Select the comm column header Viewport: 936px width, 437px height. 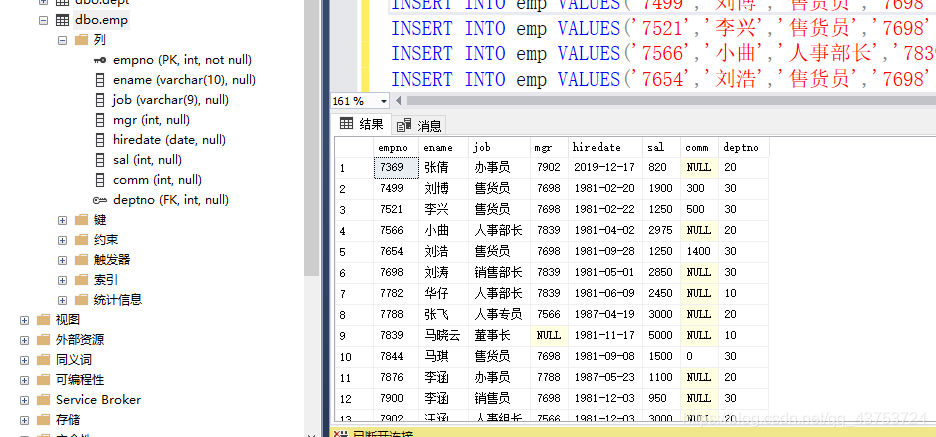(700, 147)
